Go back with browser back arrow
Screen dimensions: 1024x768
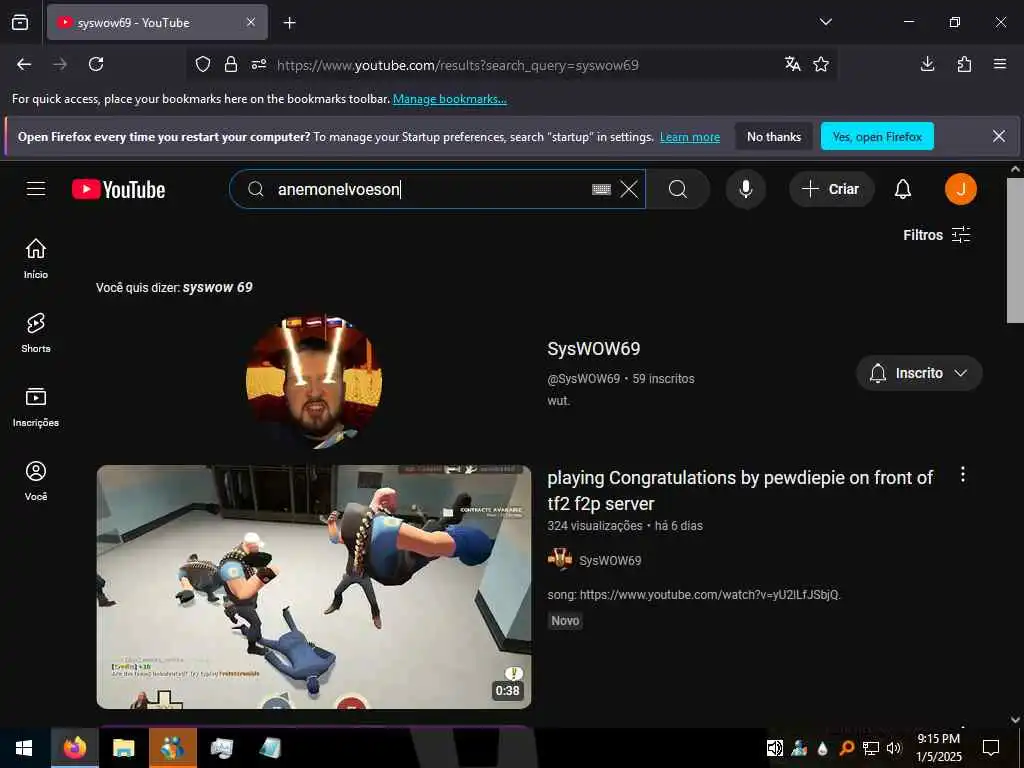coord(24,64)
